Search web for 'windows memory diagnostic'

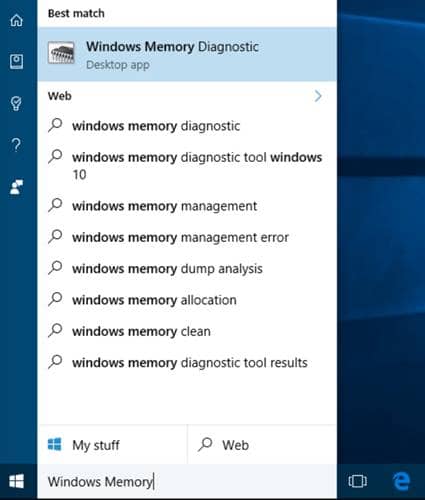pos(187,126)
